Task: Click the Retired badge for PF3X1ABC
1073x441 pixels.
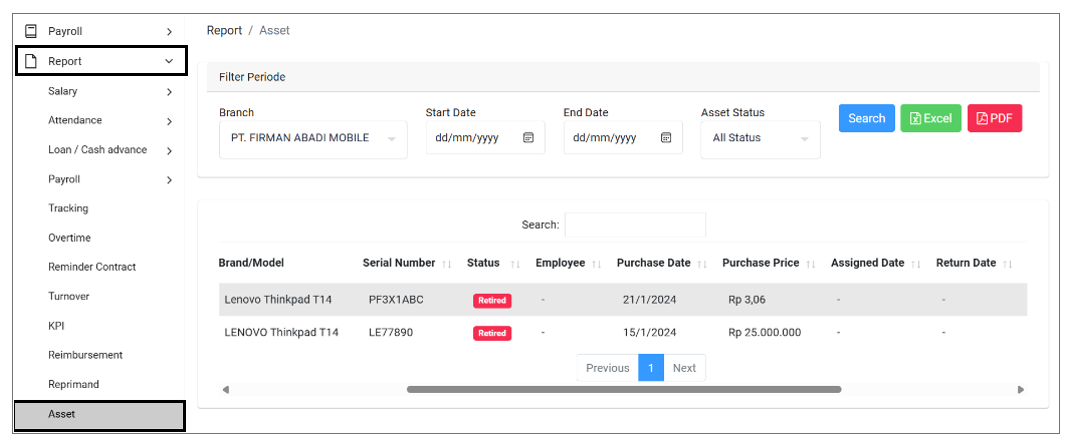Action: coord(492,300)
